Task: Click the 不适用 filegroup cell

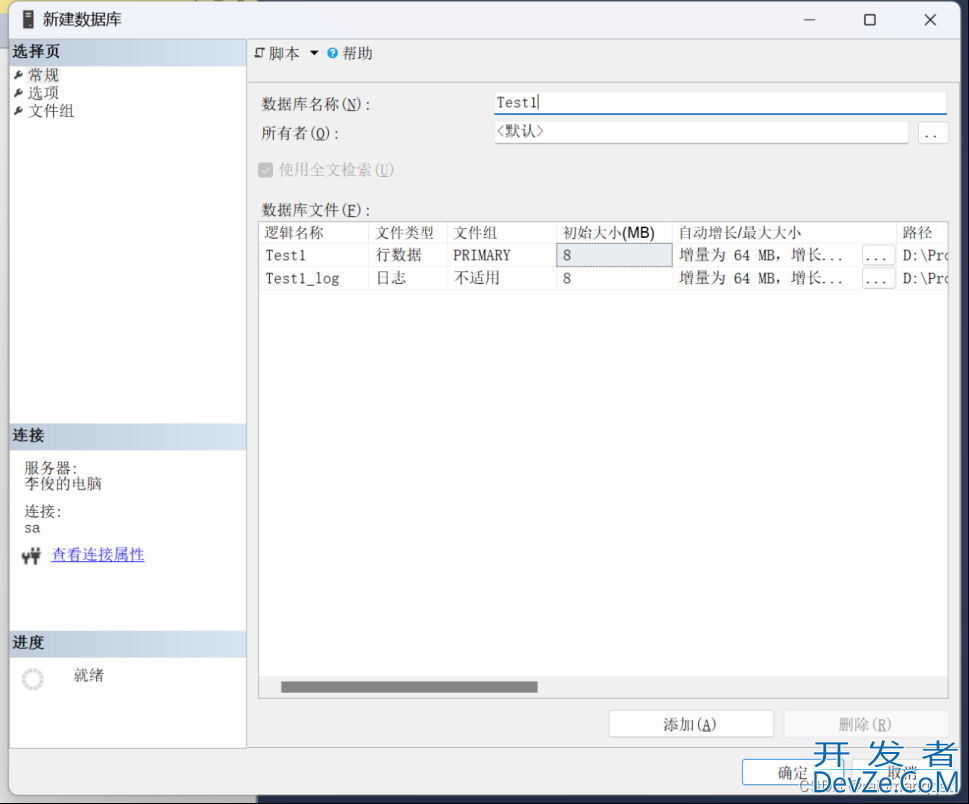Action: click(501, 278)
